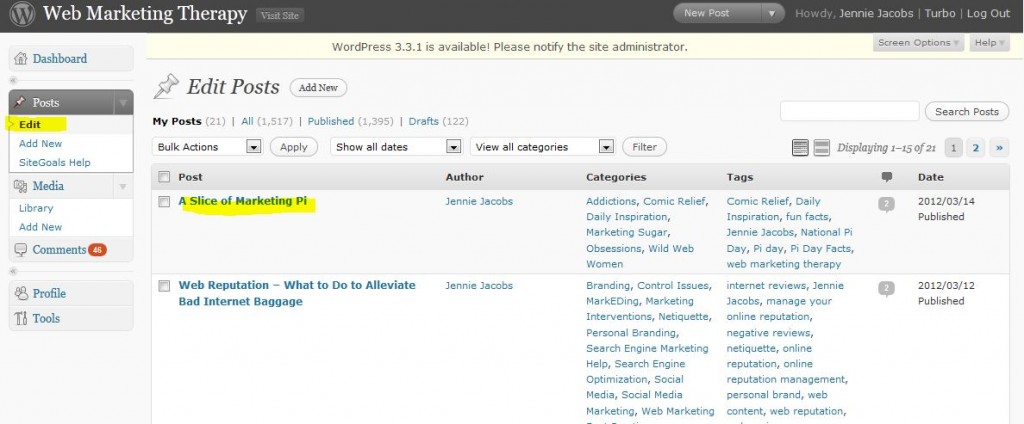Toggle the select-all posts checkbox
Image resolution: width=1024 pixels, height=424 pixels.
[x=165, y=176]
